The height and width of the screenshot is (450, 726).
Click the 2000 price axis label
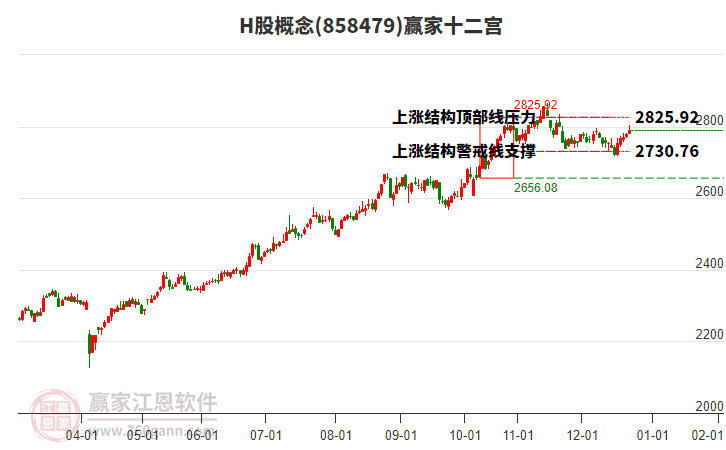[709, 406]
